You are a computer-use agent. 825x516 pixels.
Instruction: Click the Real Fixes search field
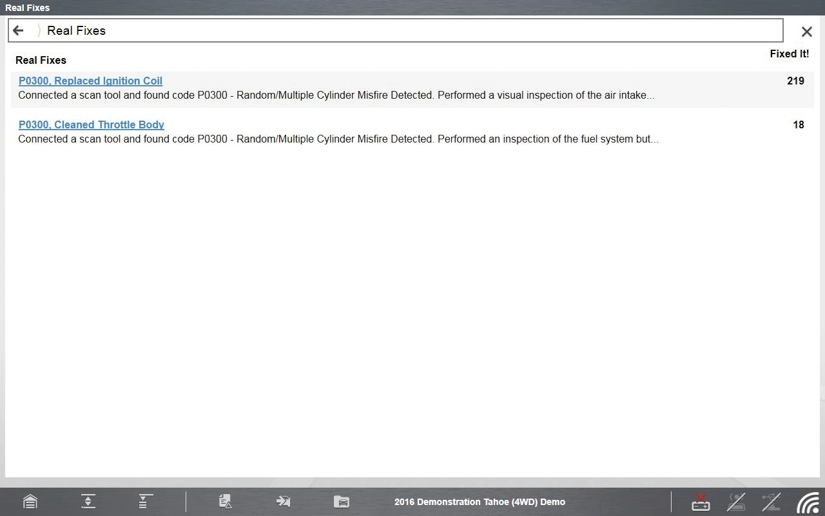pyautogui.click(x=400, y=31)
